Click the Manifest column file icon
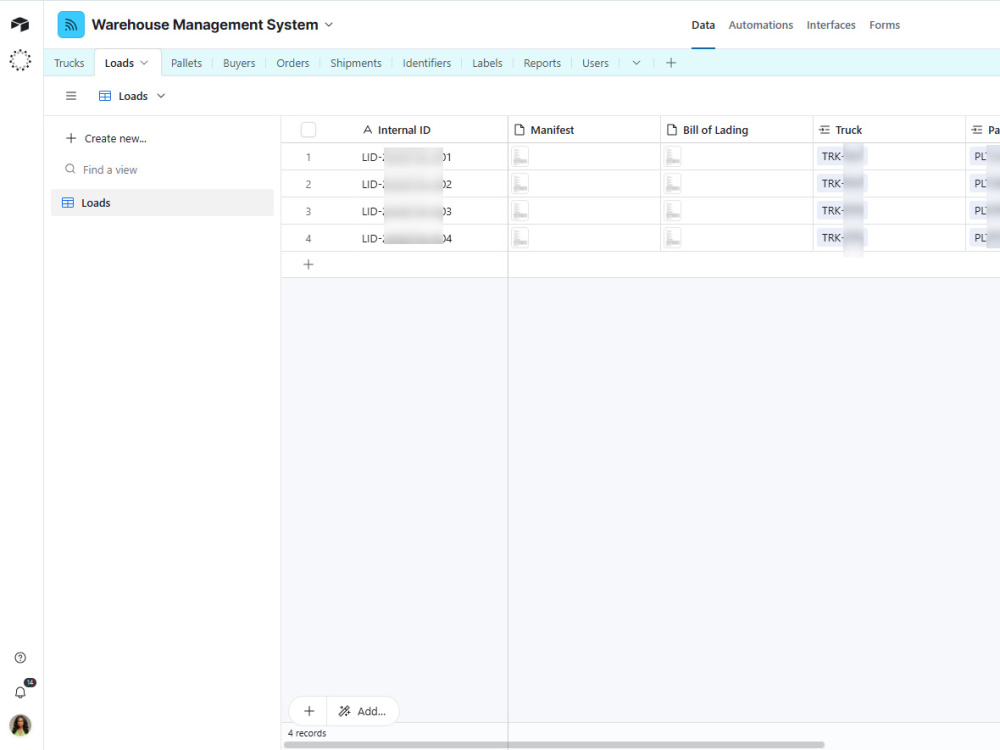The image size is (1000, 750). [x=519, y=129]
